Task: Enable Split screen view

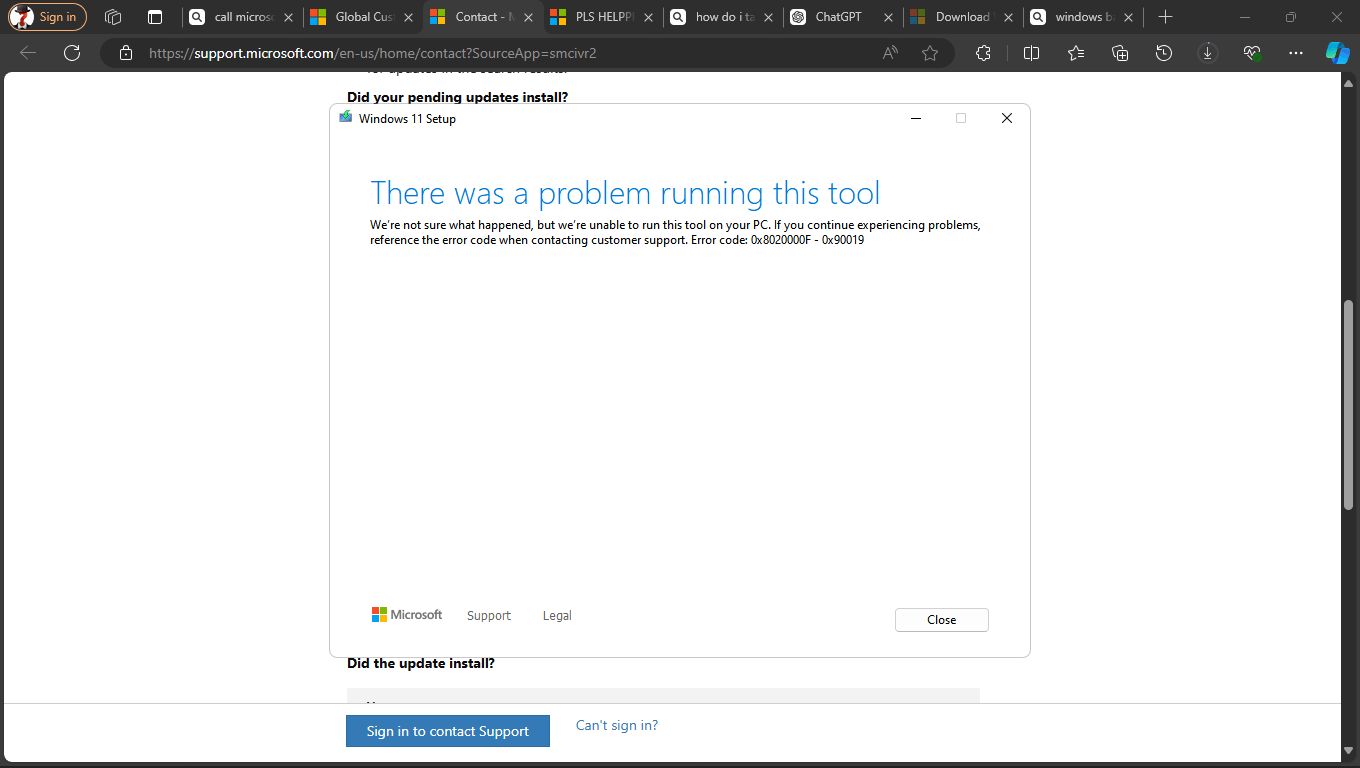Action: tap(1031, 53)
